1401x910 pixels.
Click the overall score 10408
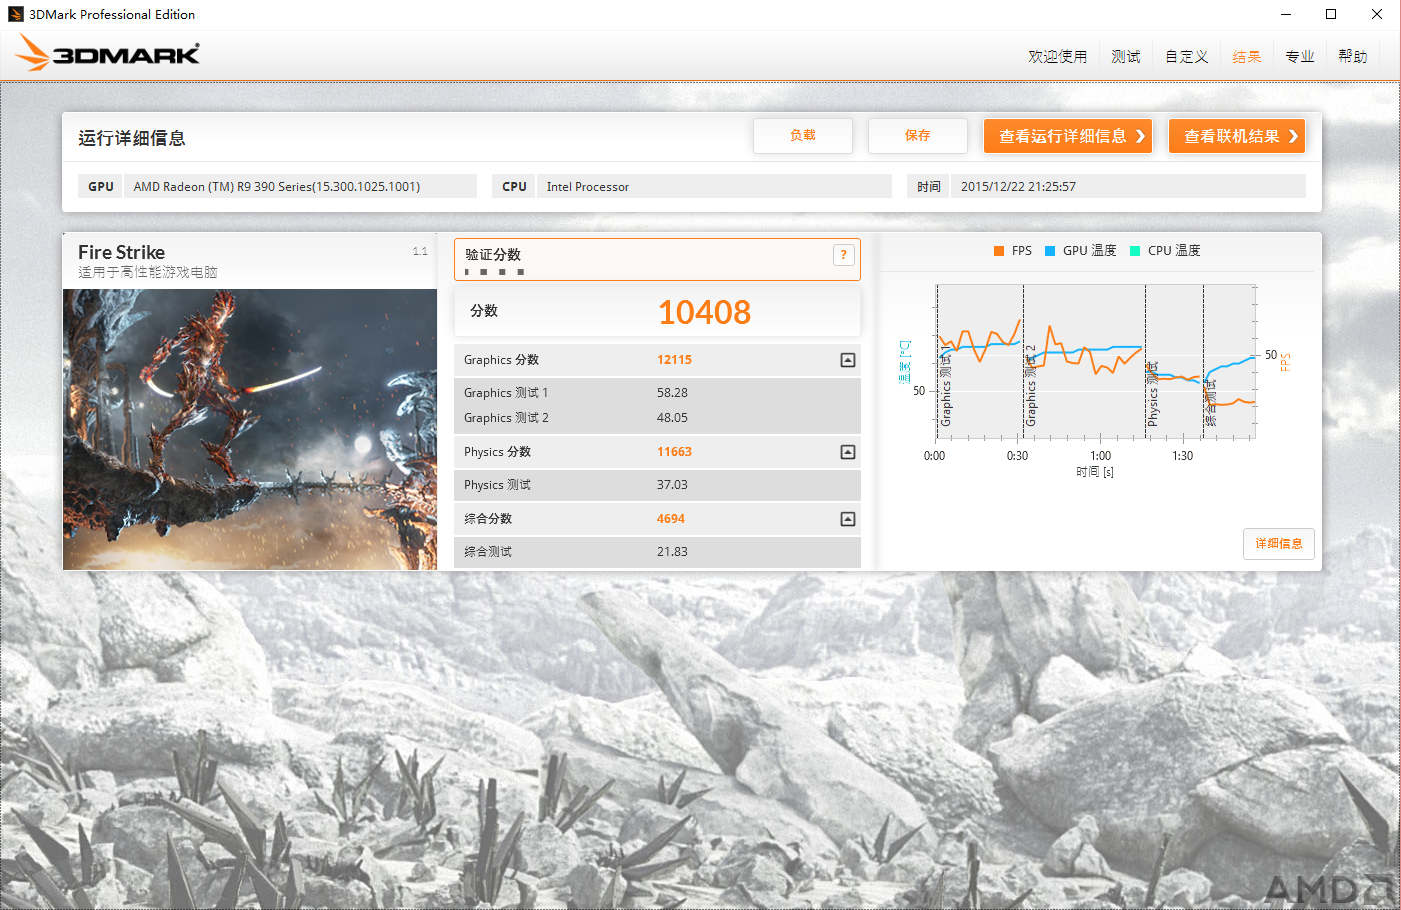(704, 312)
